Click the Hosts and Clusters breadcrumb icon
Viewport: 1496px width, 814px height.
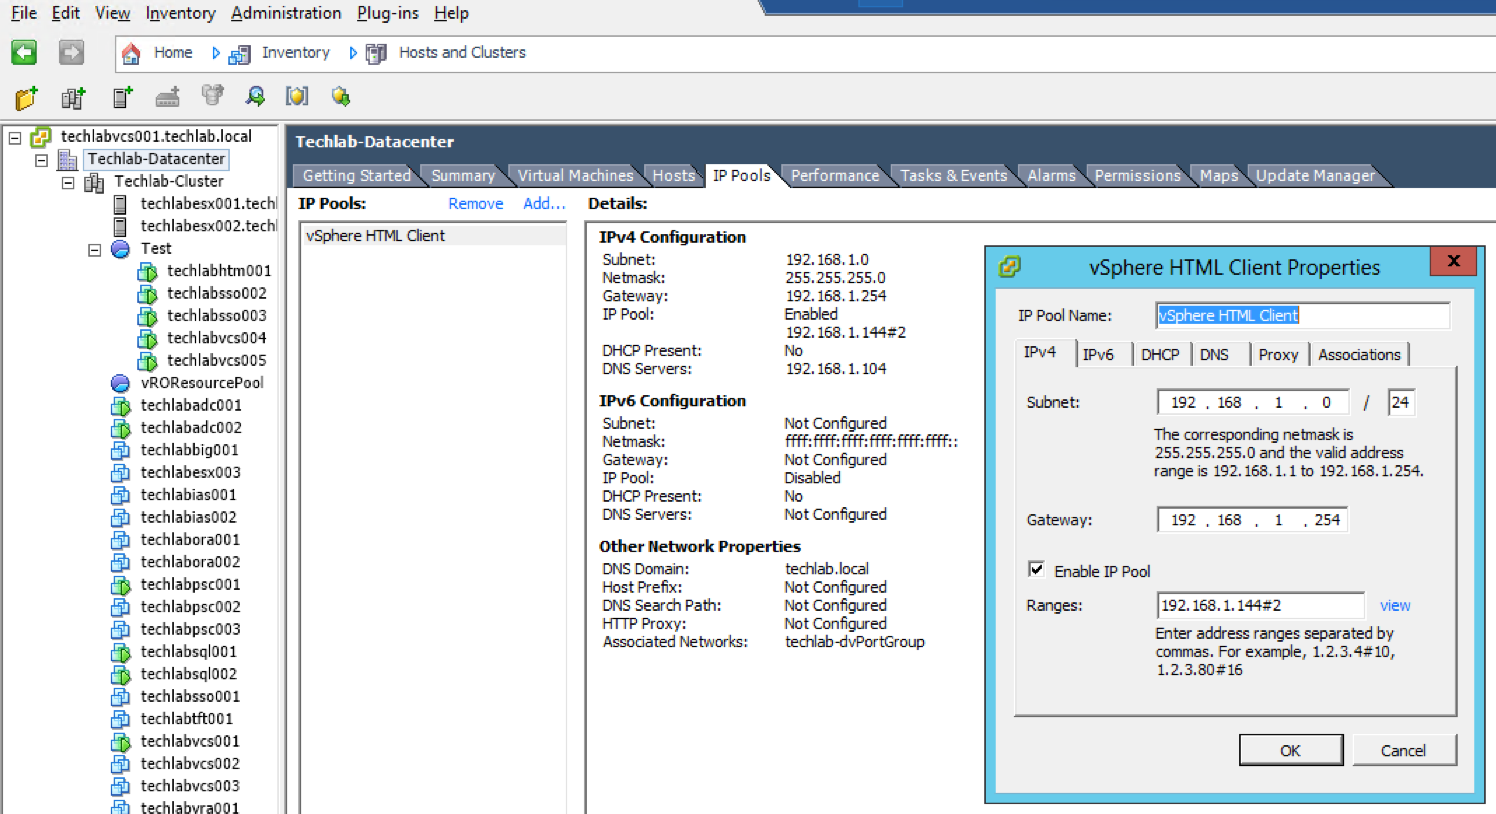point(376,54)
